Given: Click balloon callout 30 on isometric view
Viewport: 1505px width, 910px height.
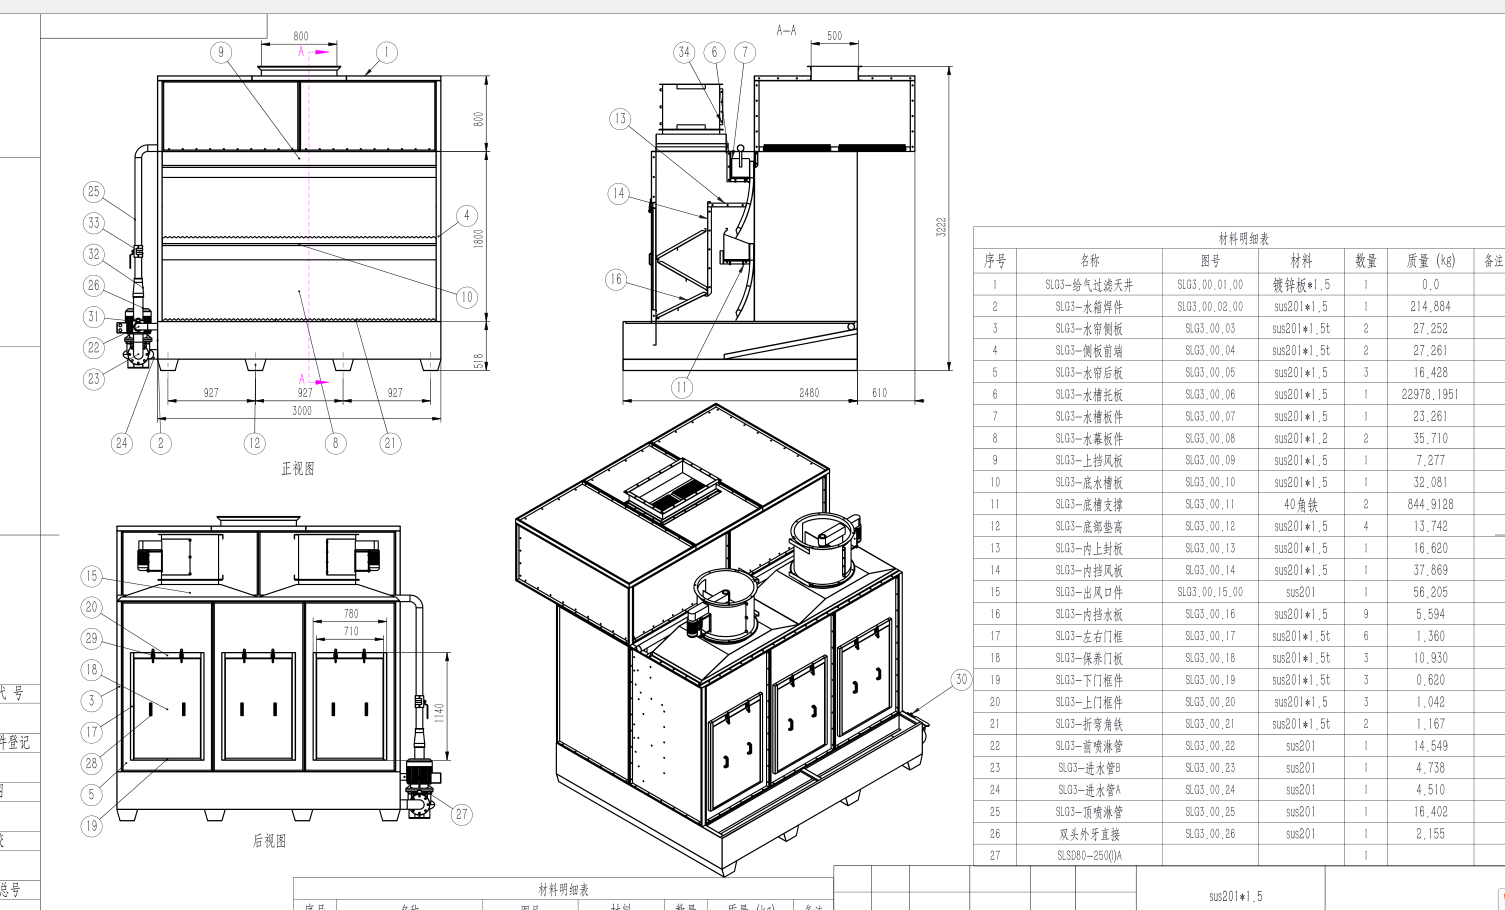Looking at the screenshot, I should pos(961,680).
